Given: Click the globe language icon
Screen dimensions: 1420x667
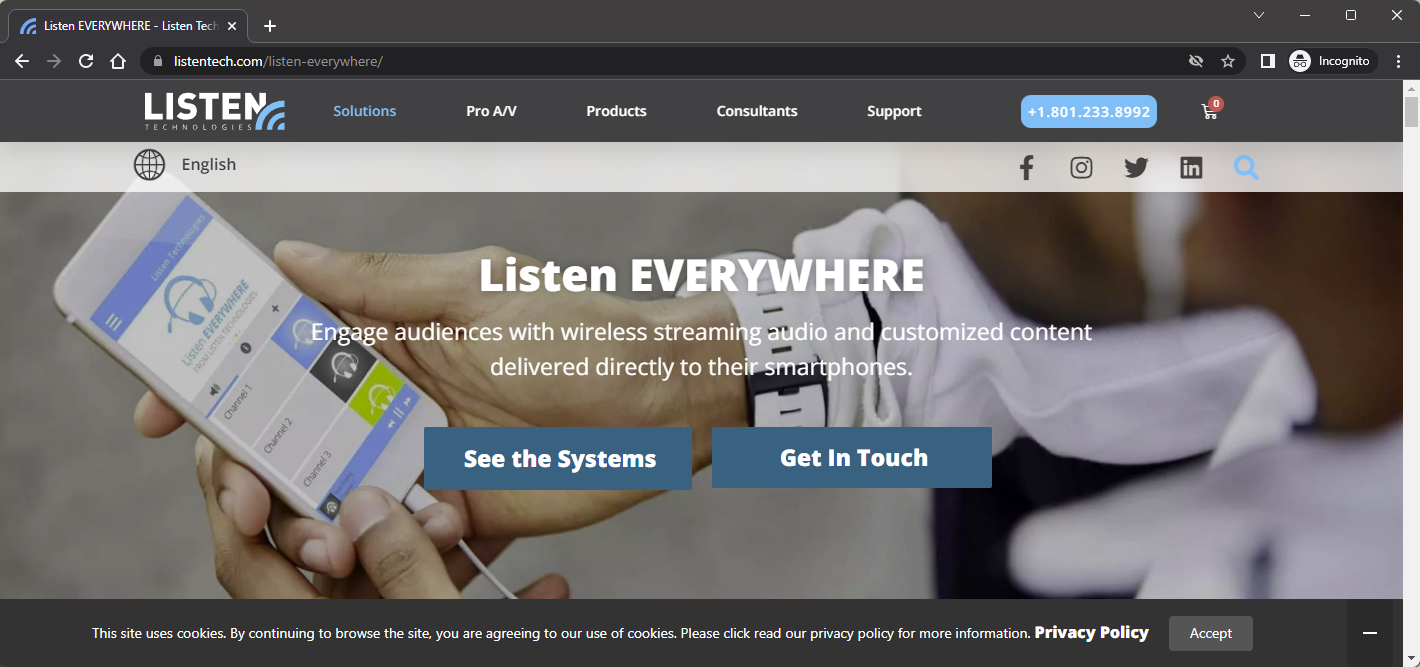Looking at the screenshot, I should tap(149, 165).
